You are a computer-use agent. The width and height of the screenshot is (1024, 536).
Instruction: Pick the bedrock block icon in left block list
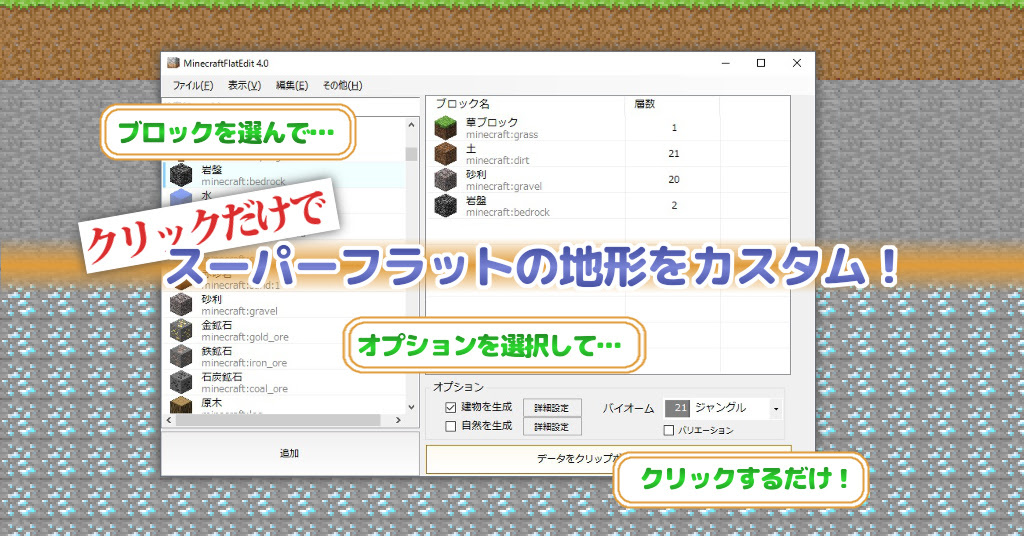181,175
